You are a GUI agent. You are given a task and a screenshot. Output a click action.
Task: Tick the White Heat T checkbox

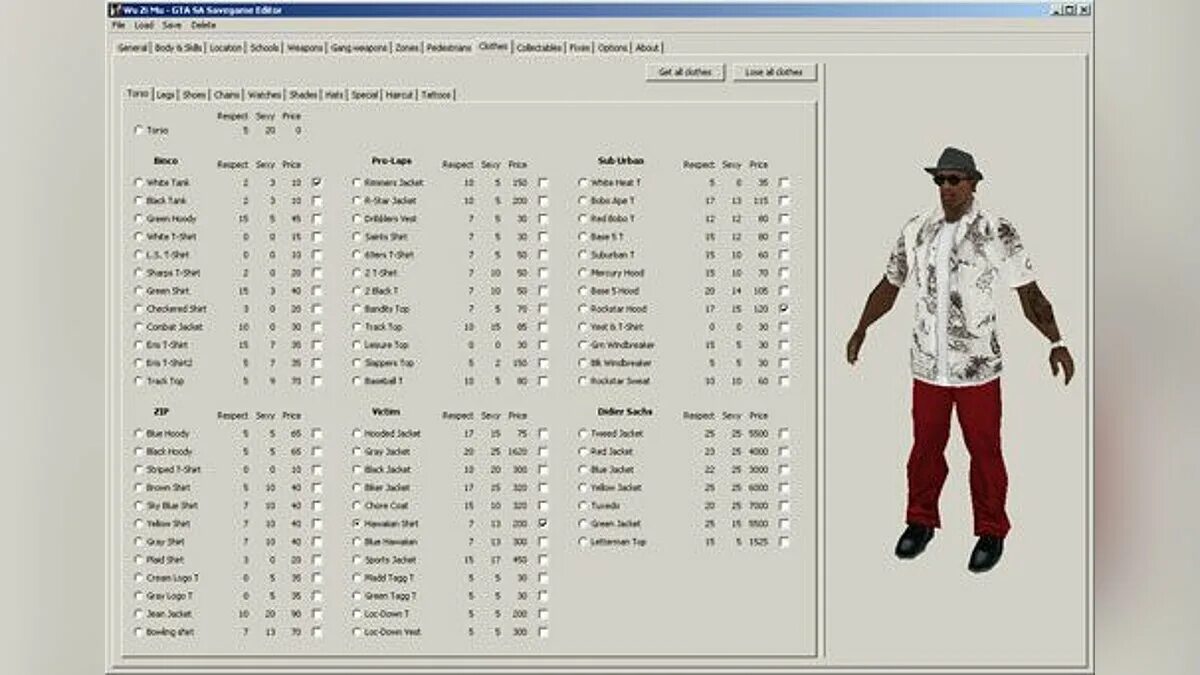pos(784,183)
